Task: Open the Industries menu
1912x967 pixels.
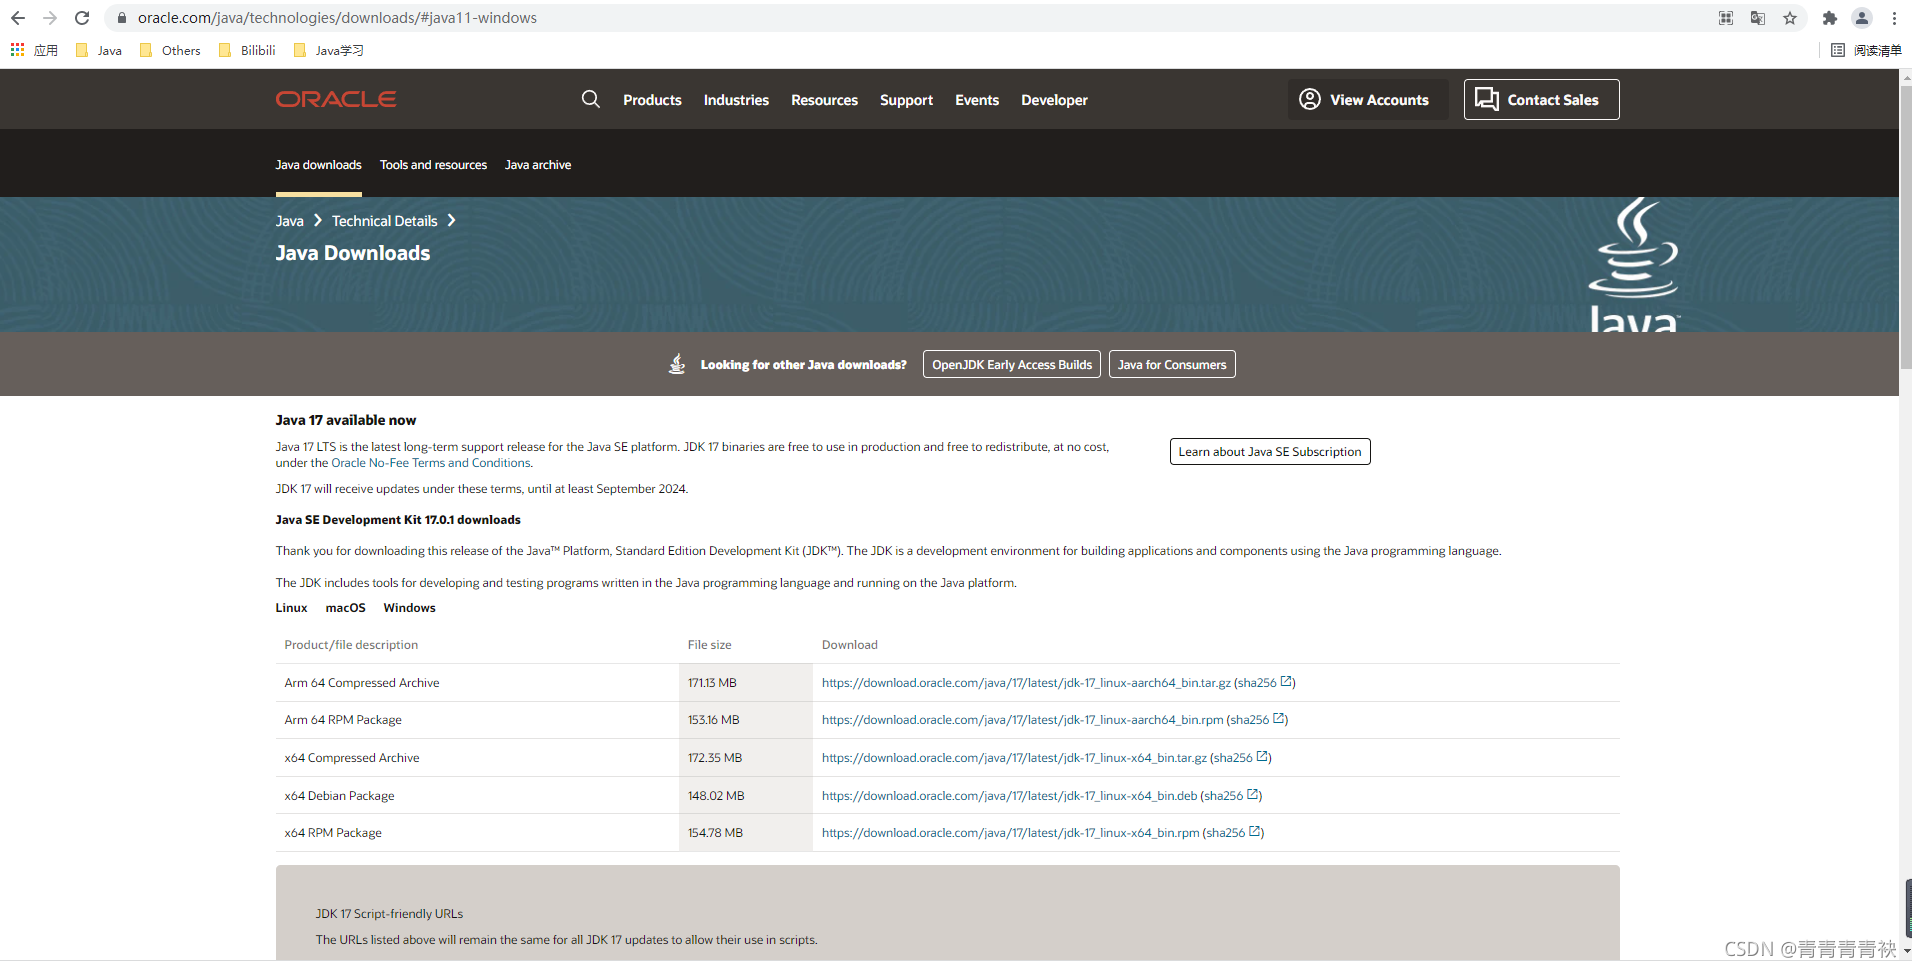Action: [x=736, y=100]
